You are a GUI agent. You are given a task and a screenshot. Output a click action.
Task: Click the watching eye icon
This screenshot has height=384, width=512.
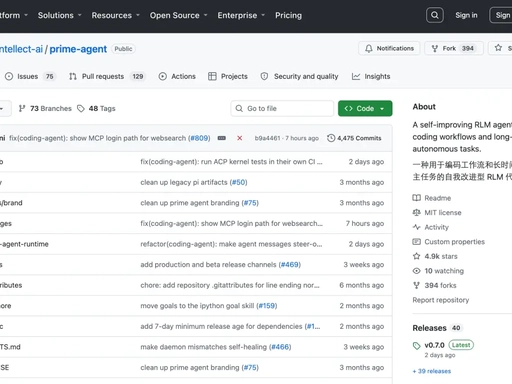[417, 271]
